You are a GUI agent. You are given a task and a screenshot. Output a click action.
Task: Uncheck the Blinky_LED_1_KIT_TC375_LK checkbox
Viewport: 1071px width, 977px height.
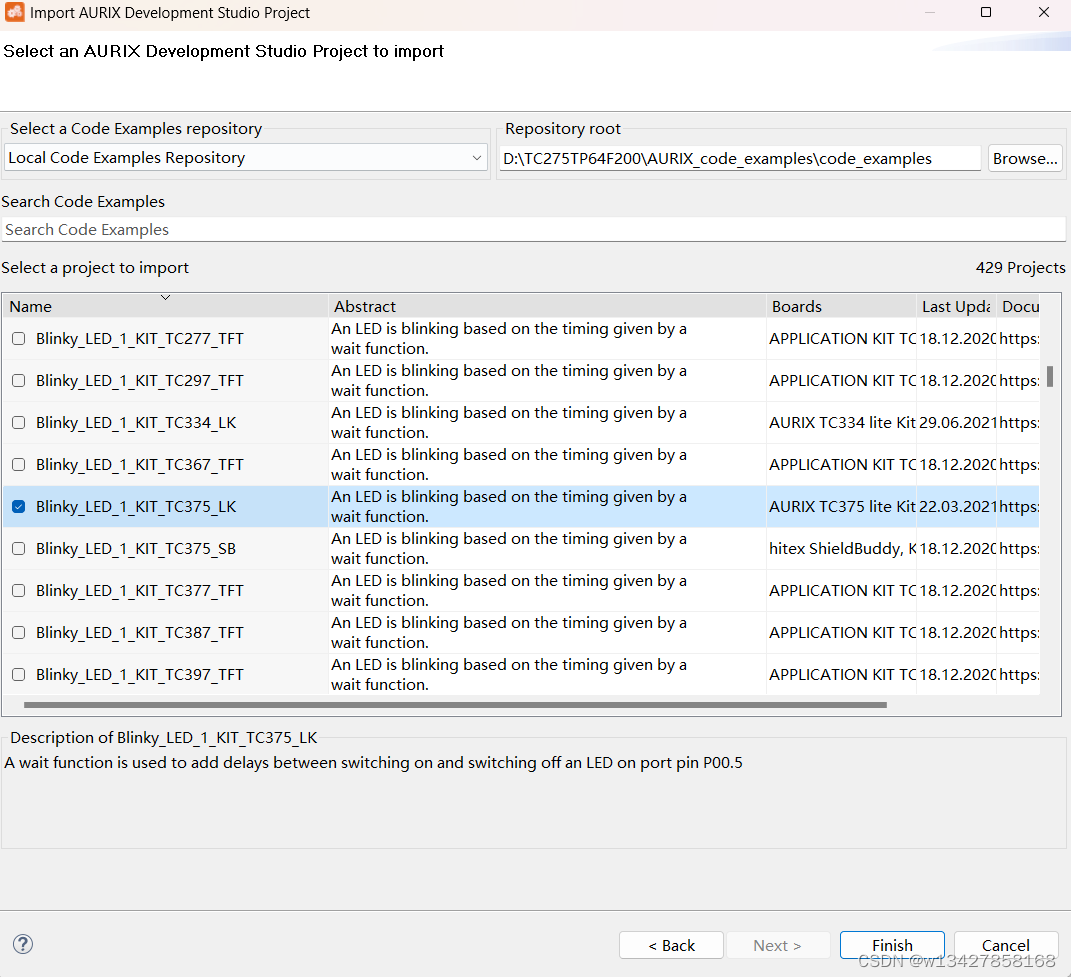(19, 507)
